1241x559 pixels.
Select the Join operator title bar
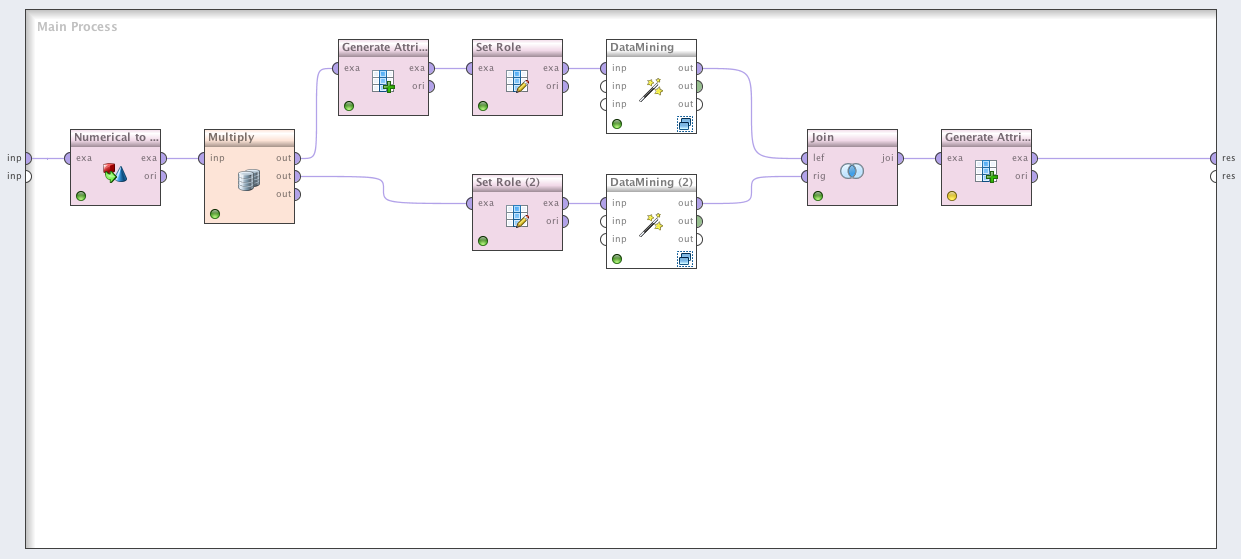coord(852,138)
